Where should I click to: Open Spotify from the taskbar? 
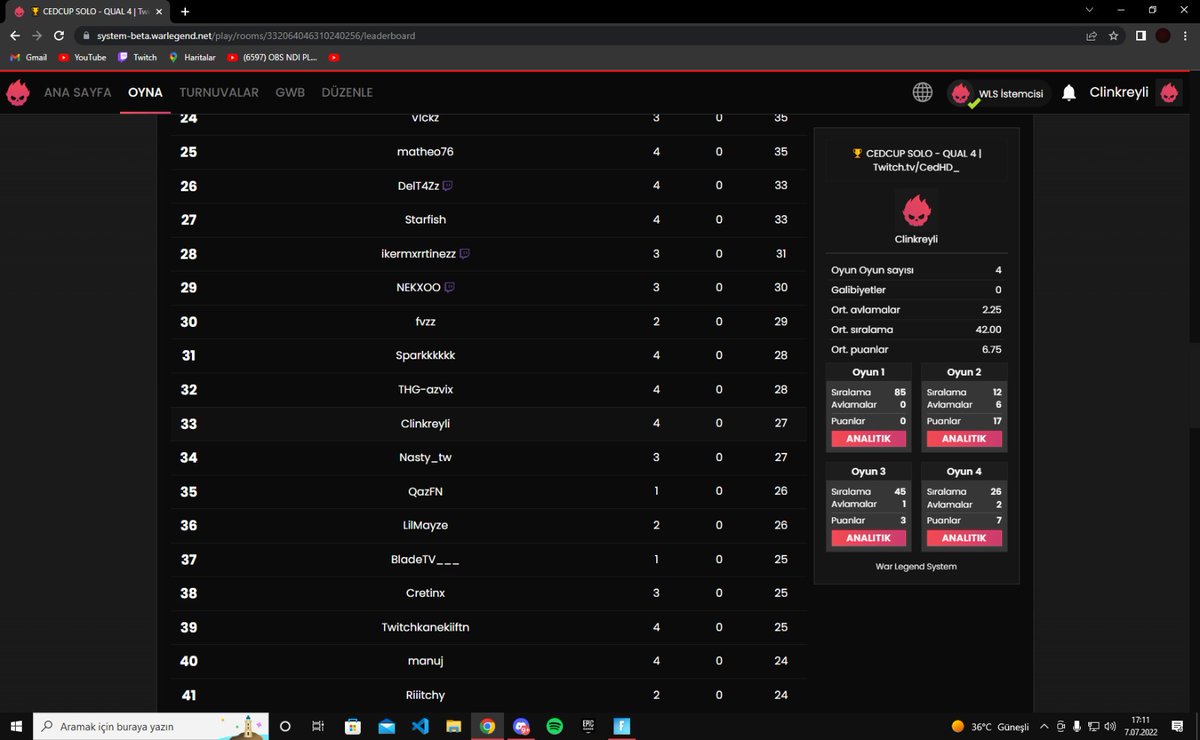coord(555,727)
